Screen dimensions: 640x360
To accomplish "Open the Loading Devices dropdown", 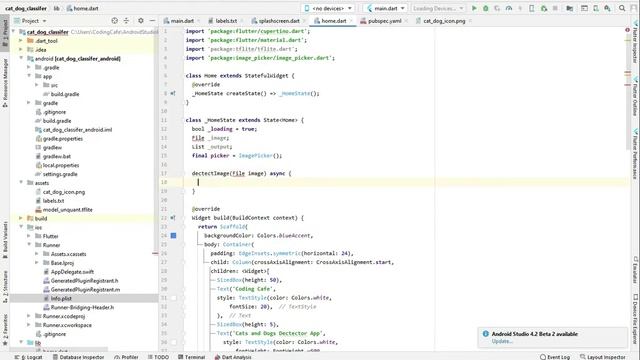I will 438,8.
